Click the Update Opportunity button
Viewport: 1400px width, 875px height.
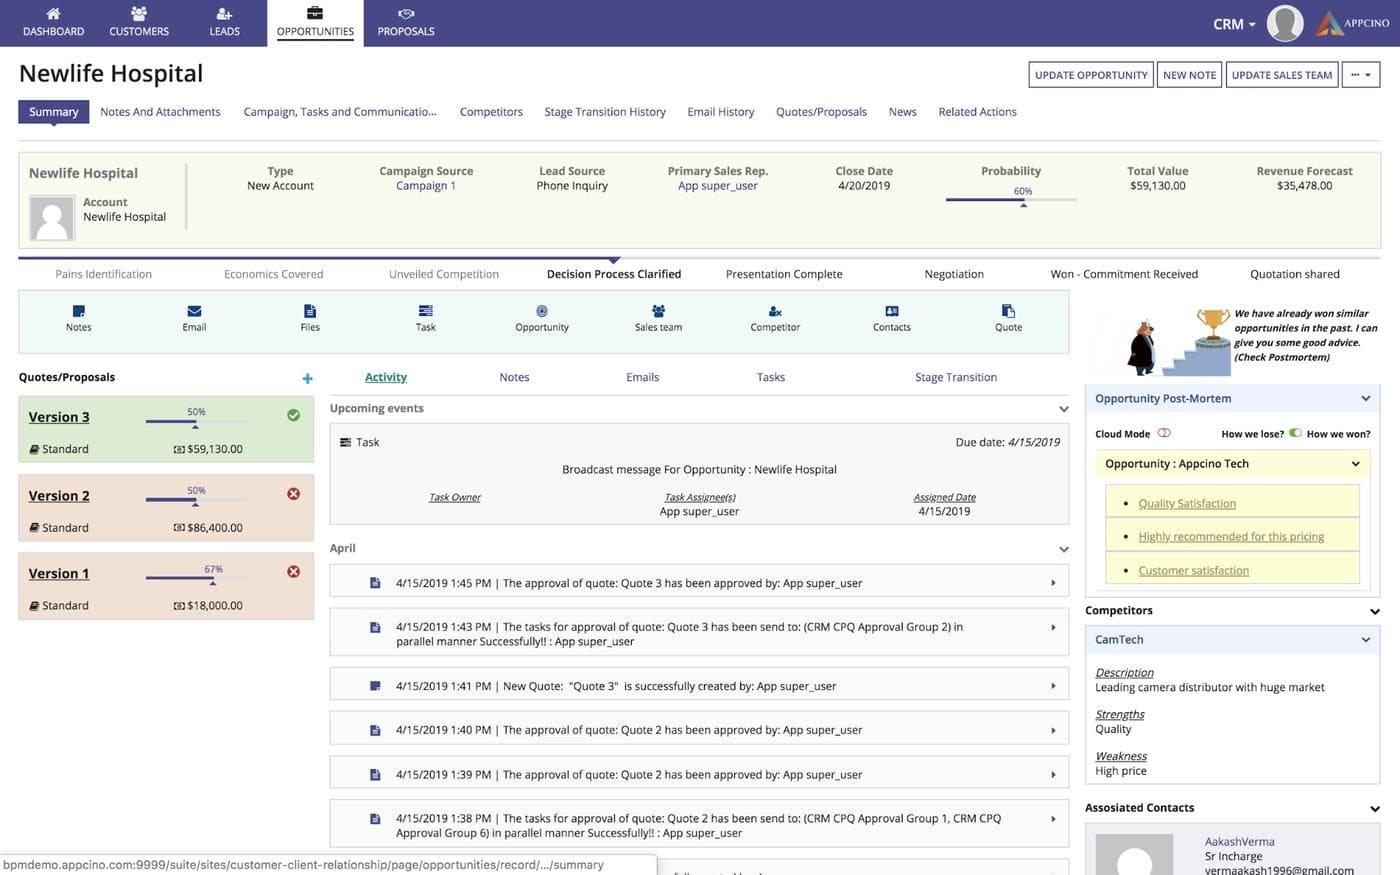pyautogui.click(x=1090, y=75)
